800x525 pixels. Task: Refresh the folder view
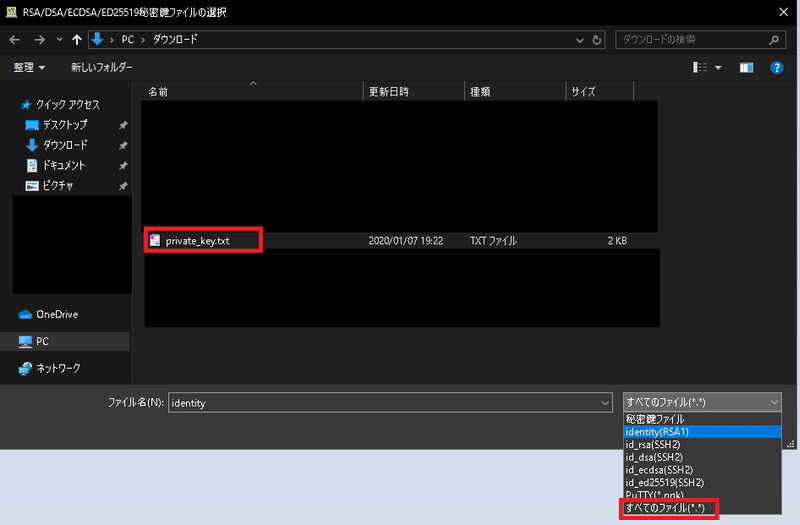point(596,40)
